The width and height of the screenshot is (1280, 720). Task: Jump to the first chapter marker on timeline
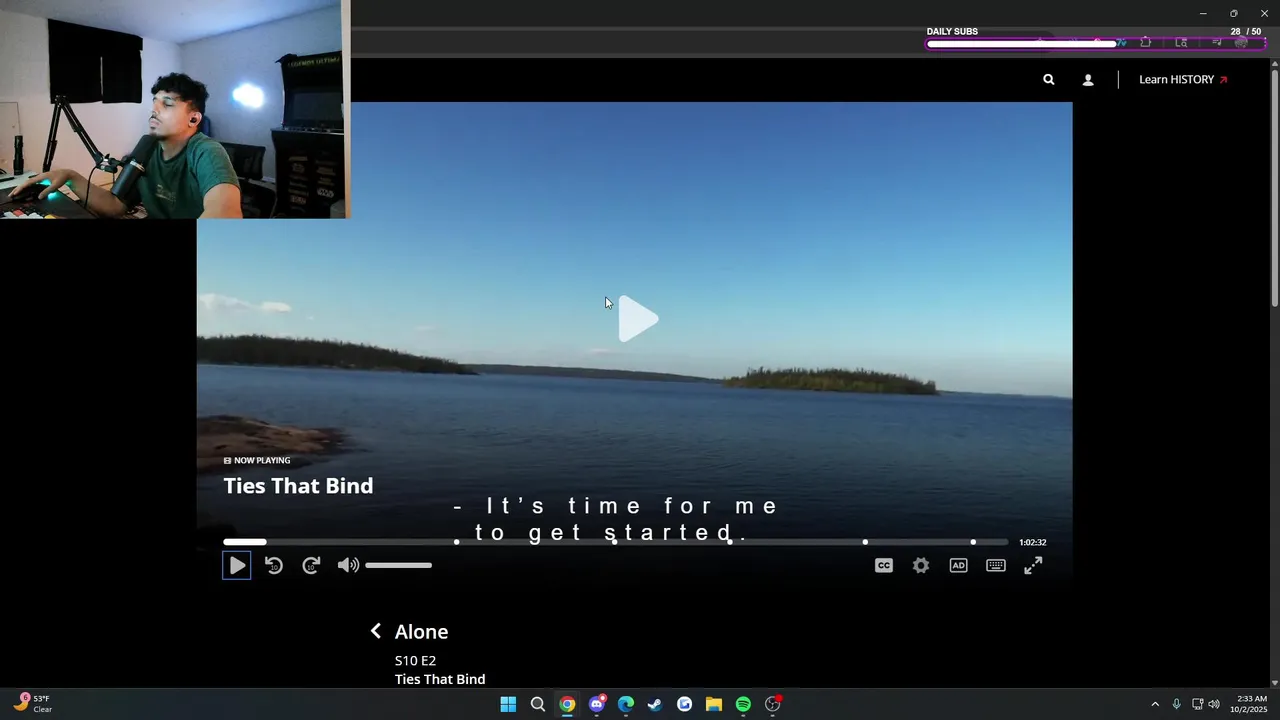[457, 542]
